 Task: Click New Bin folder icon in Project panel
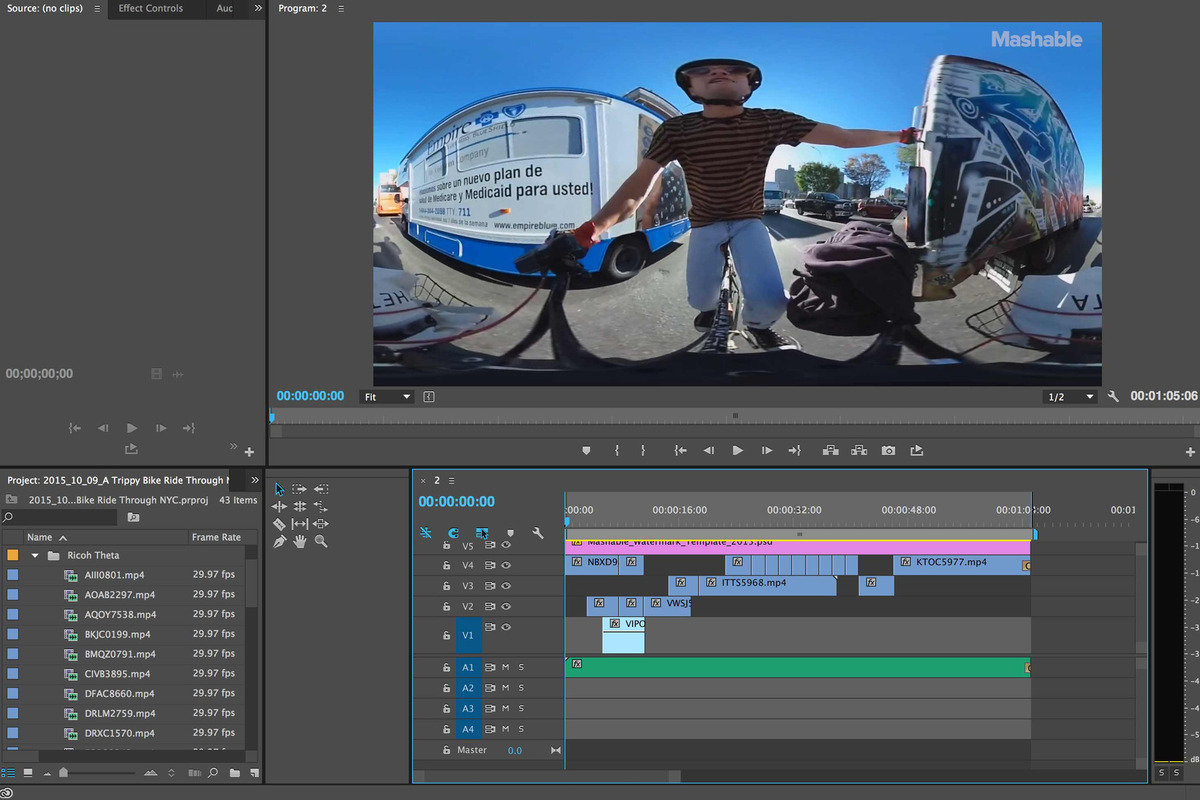click(x=234, y=773)
